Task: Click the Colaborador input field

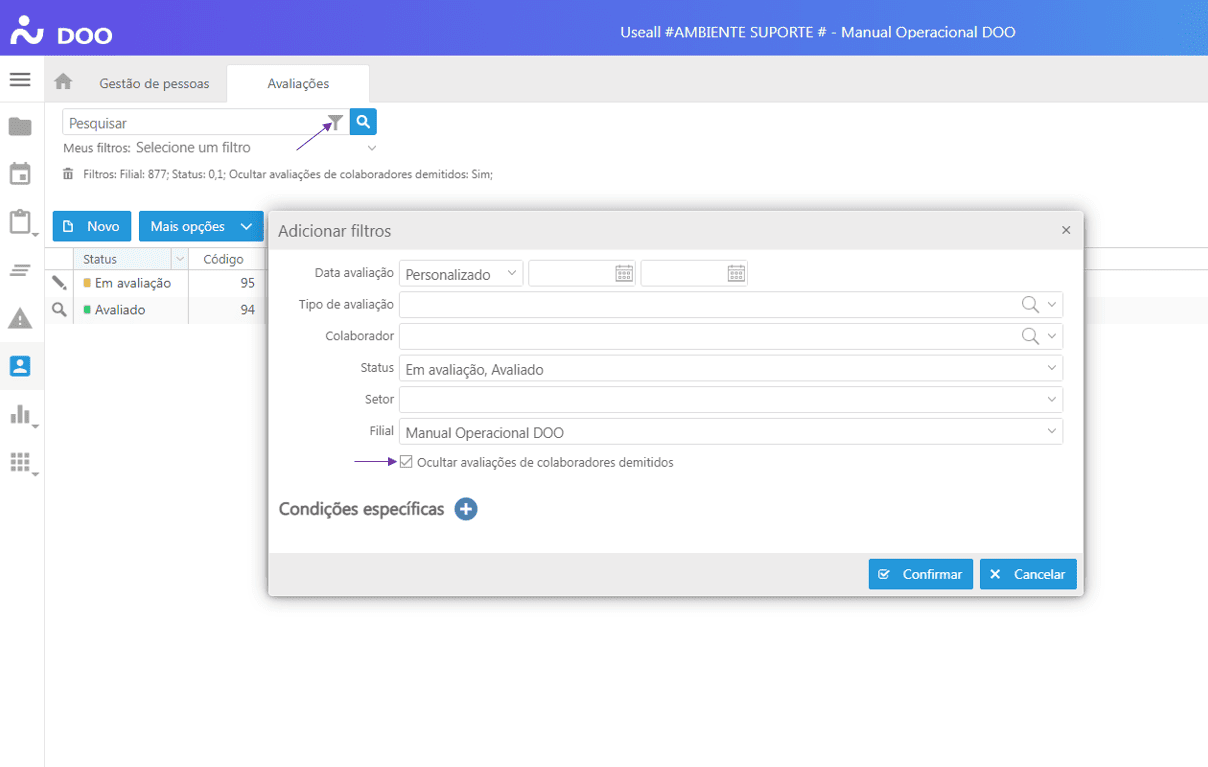Action: click(705, 337)
